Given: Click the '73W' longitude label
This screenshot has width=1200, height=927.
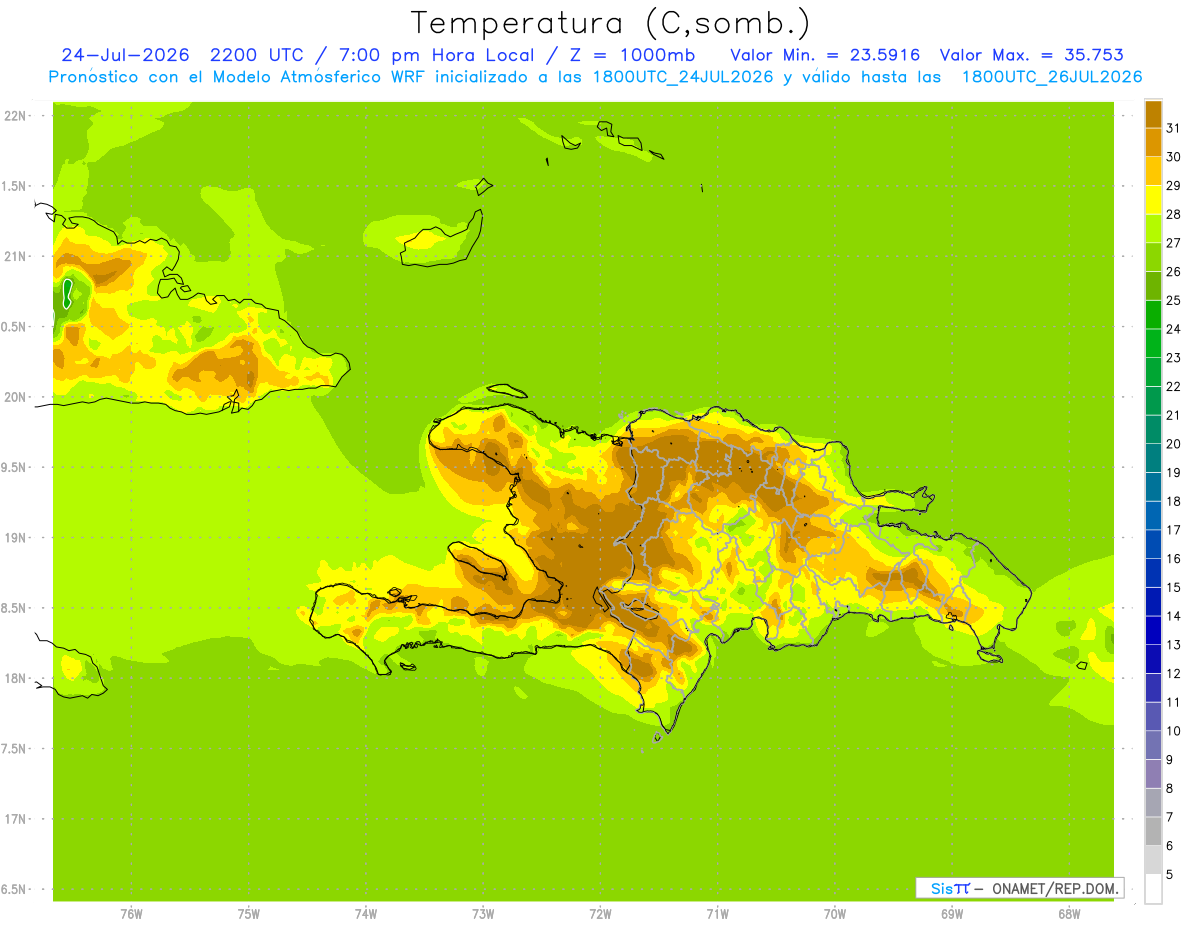Looking at the screenshot, I should pos(483,914).
